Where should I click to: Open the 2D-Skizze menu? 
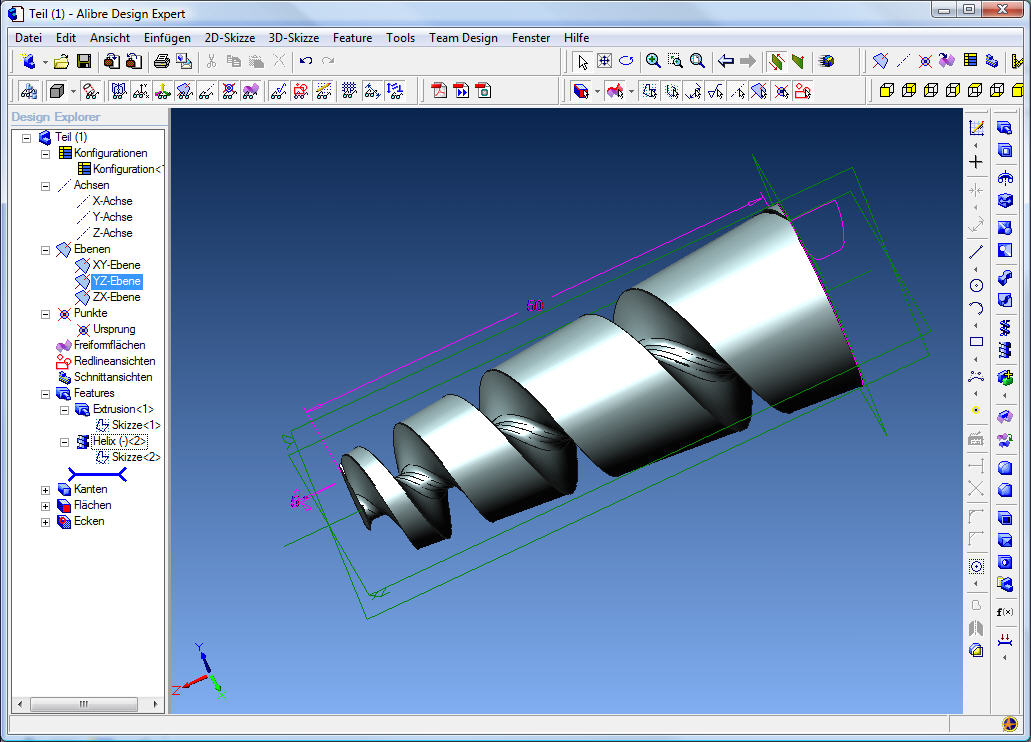click(x=229, y=37)
